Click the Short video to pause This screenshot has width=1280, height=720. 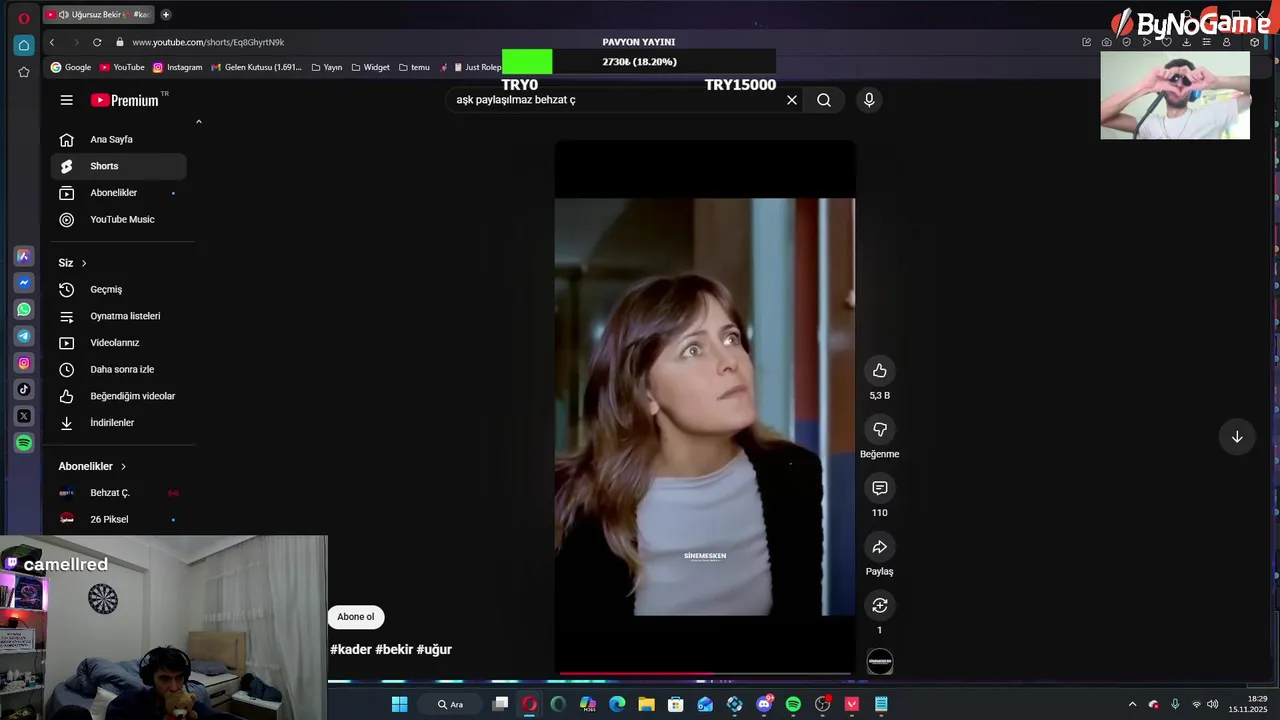705,407
